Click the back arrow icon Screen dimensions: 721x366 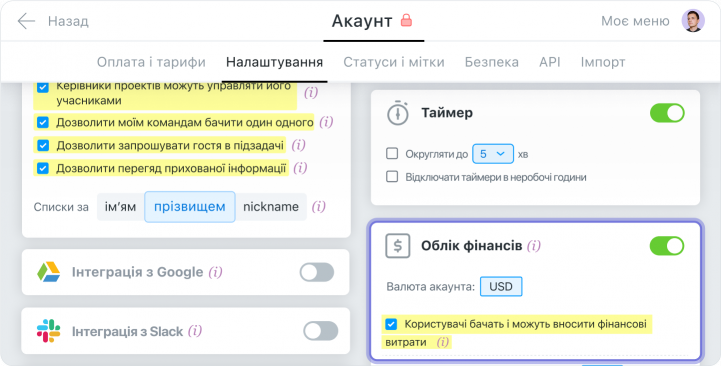[26, 21]
